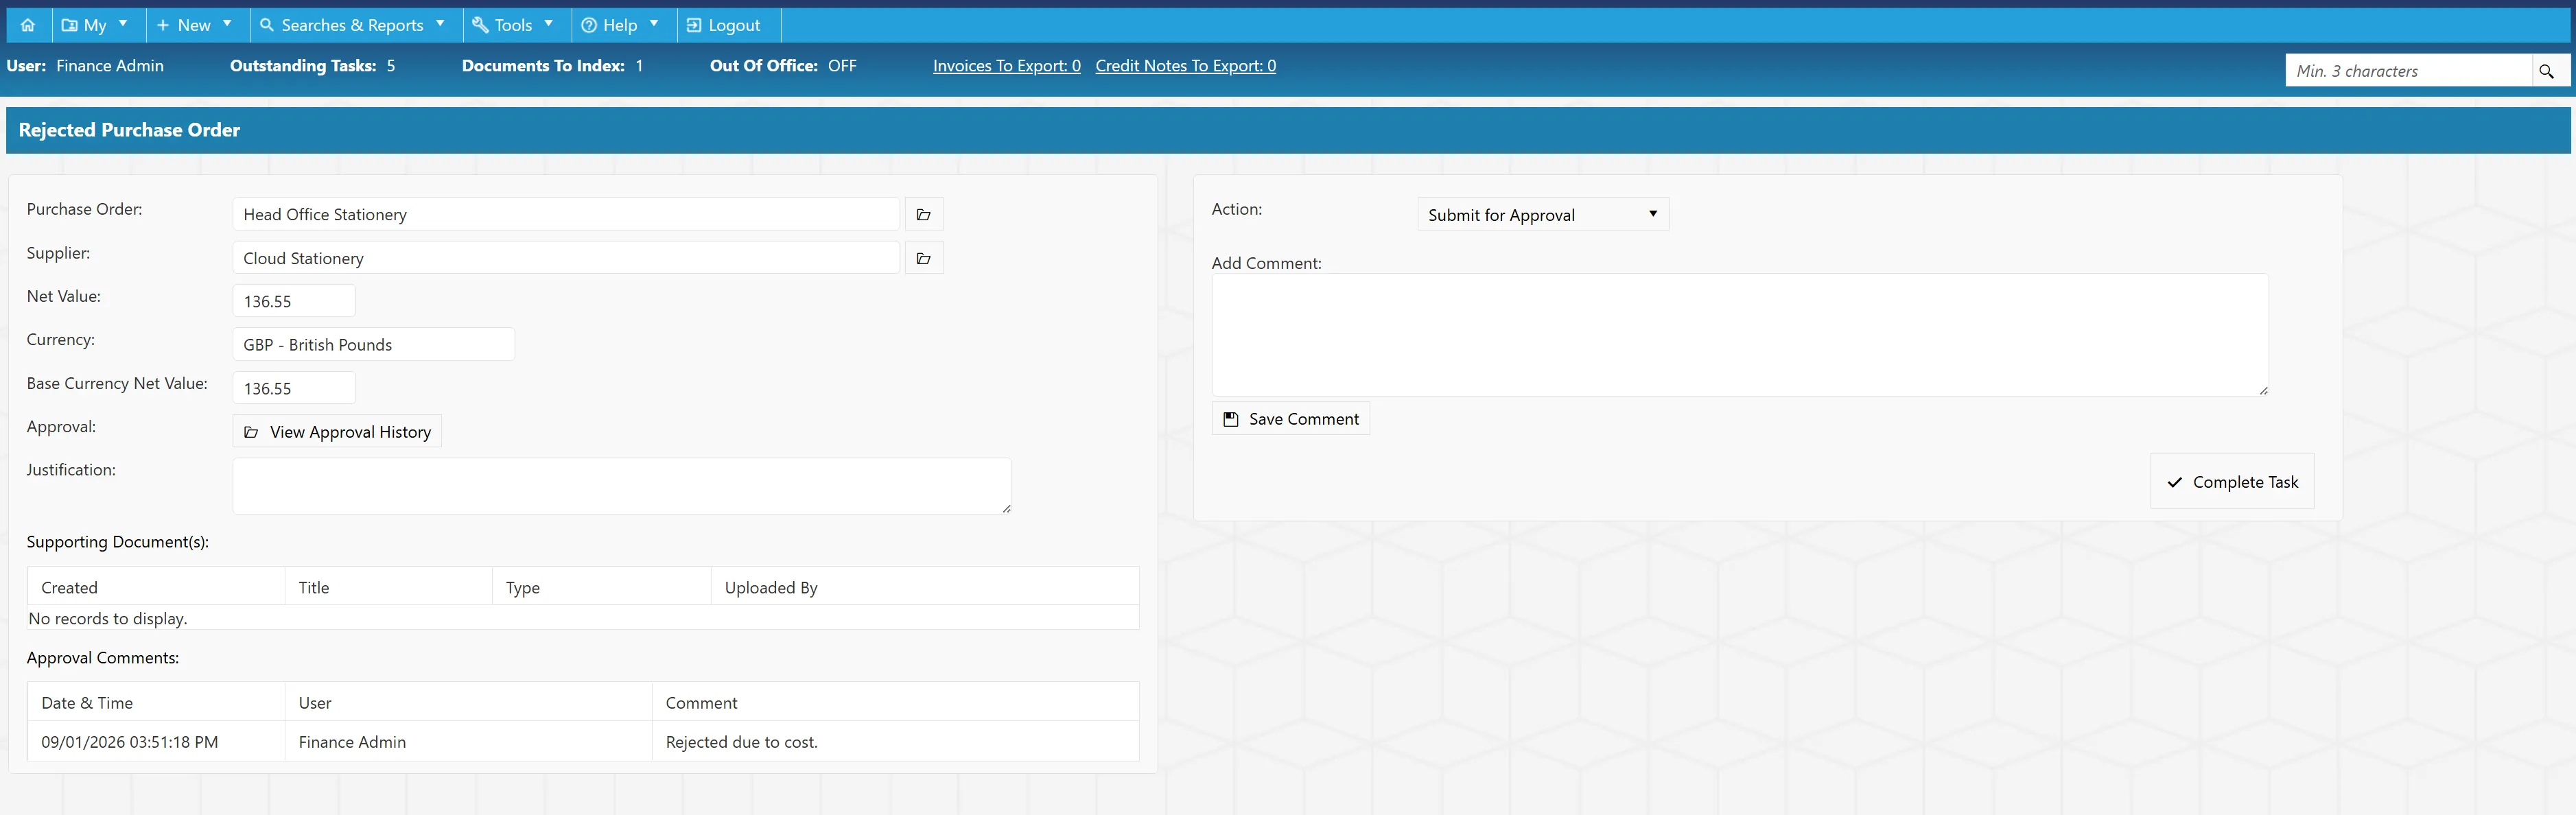This screenshot has height=815, width=2576.
Task: Open the folder icon next to Supplier field
Action: tap(923, 258)
